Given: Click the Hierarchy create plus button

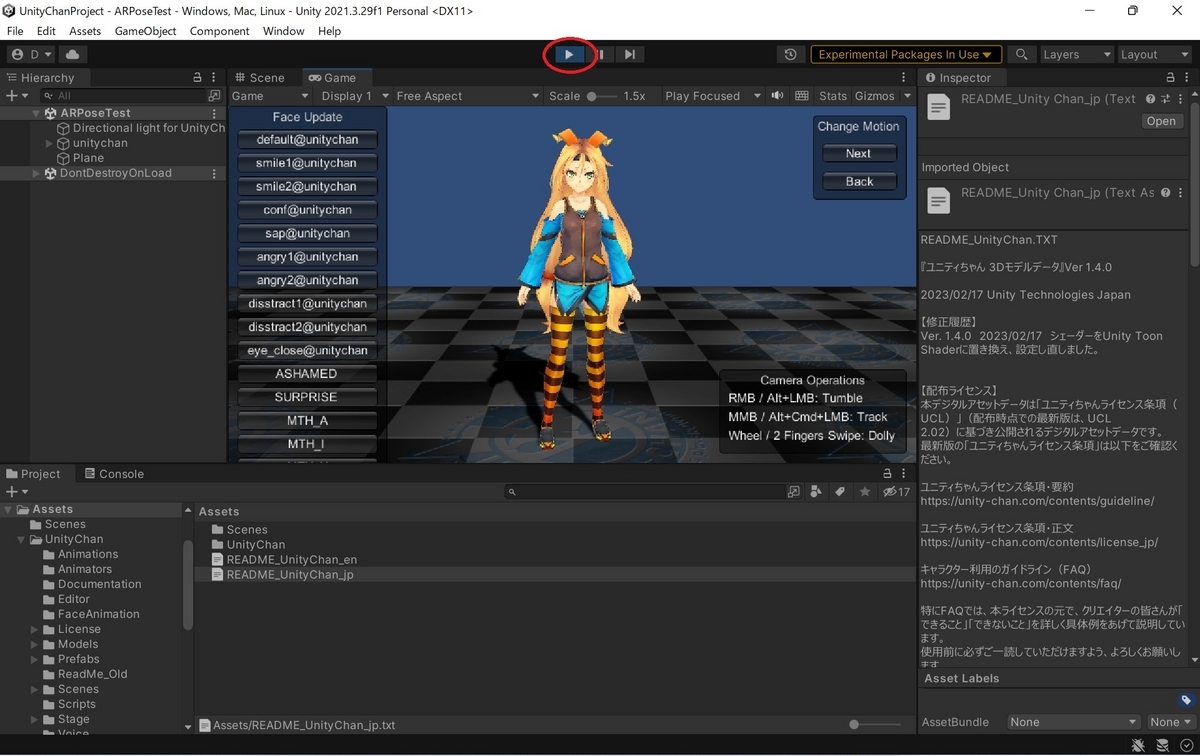Looking at the screenshot, I should [x=15, y=96].
